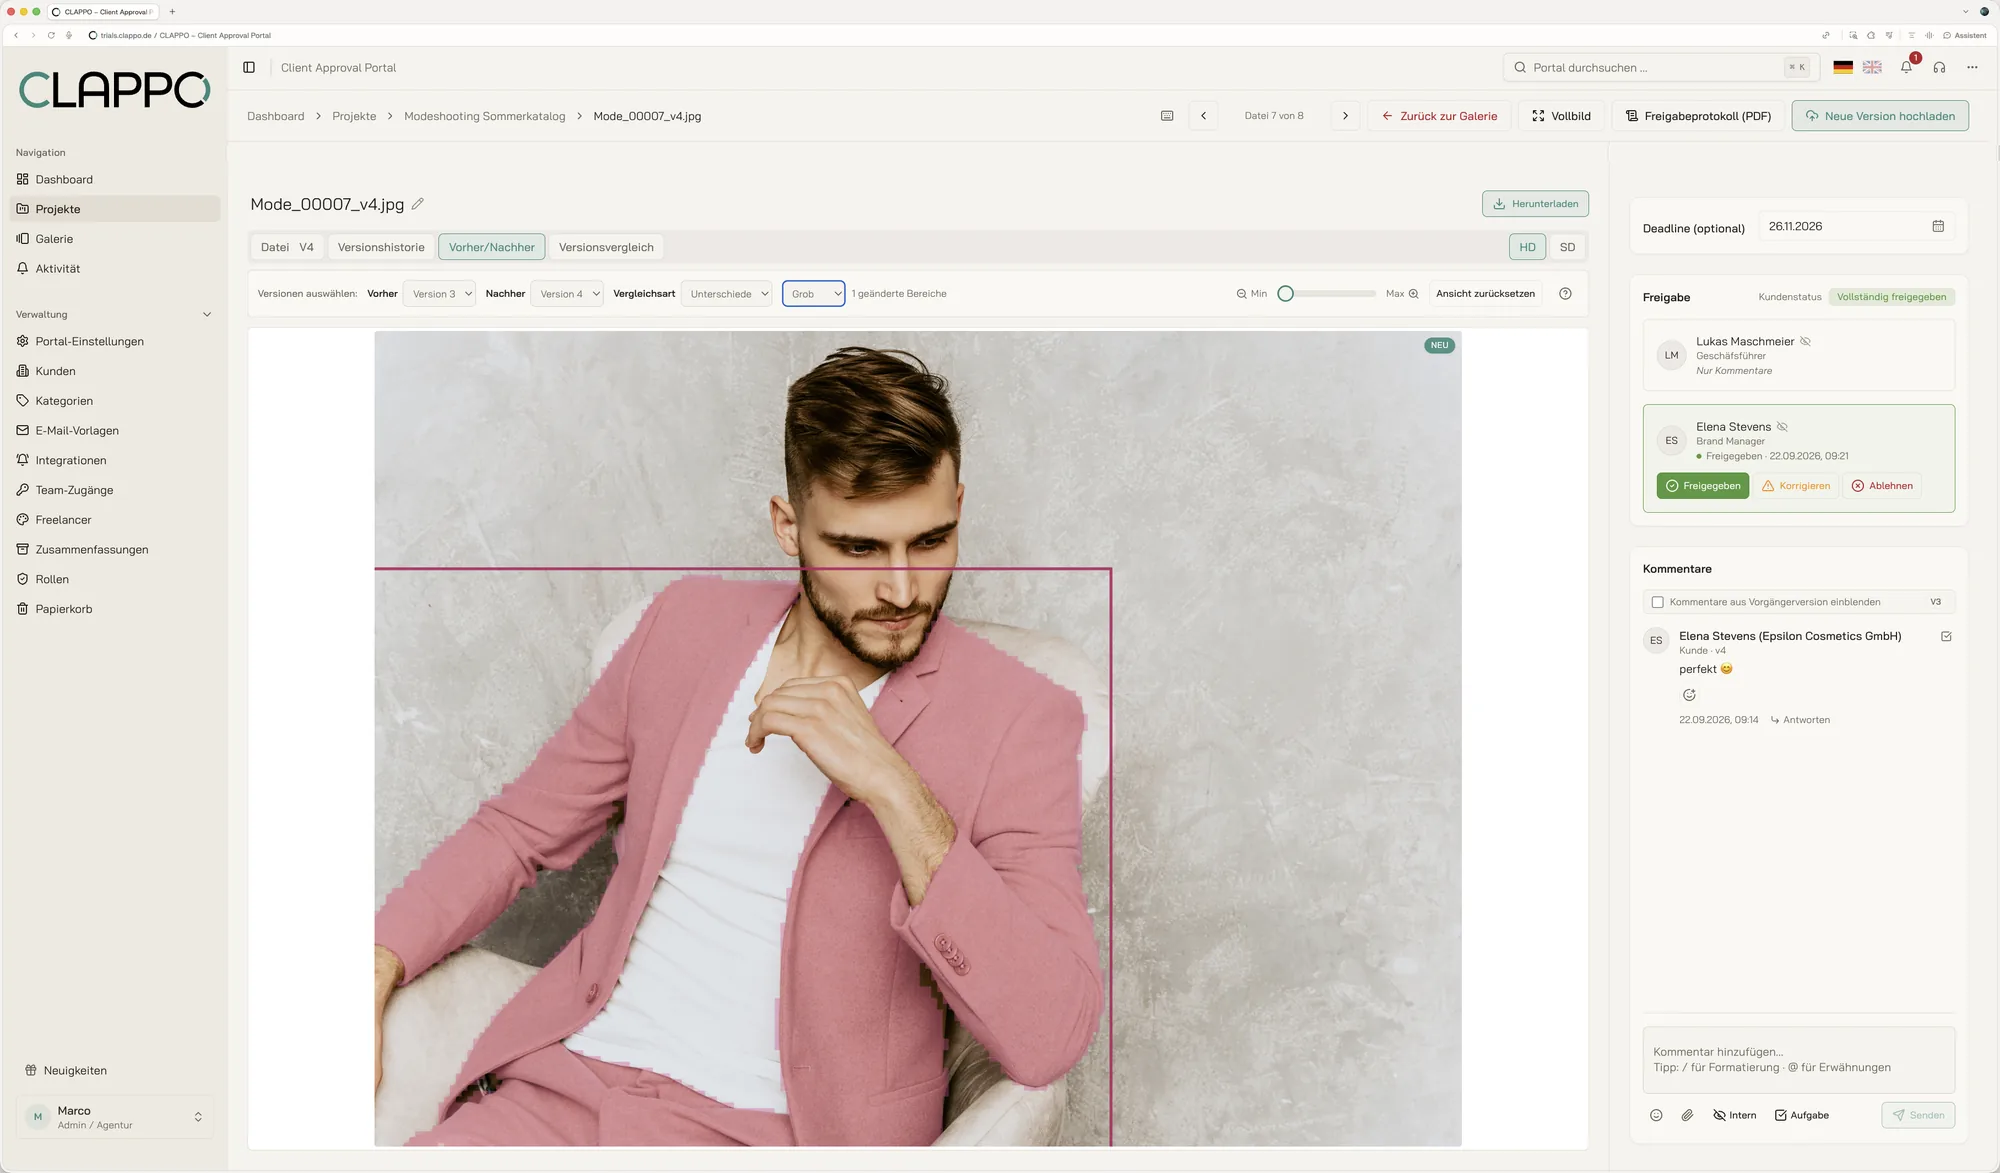Click the Kommentar hinzufügen text area
The image size is (2000, 1173).
point(1798,1060)
